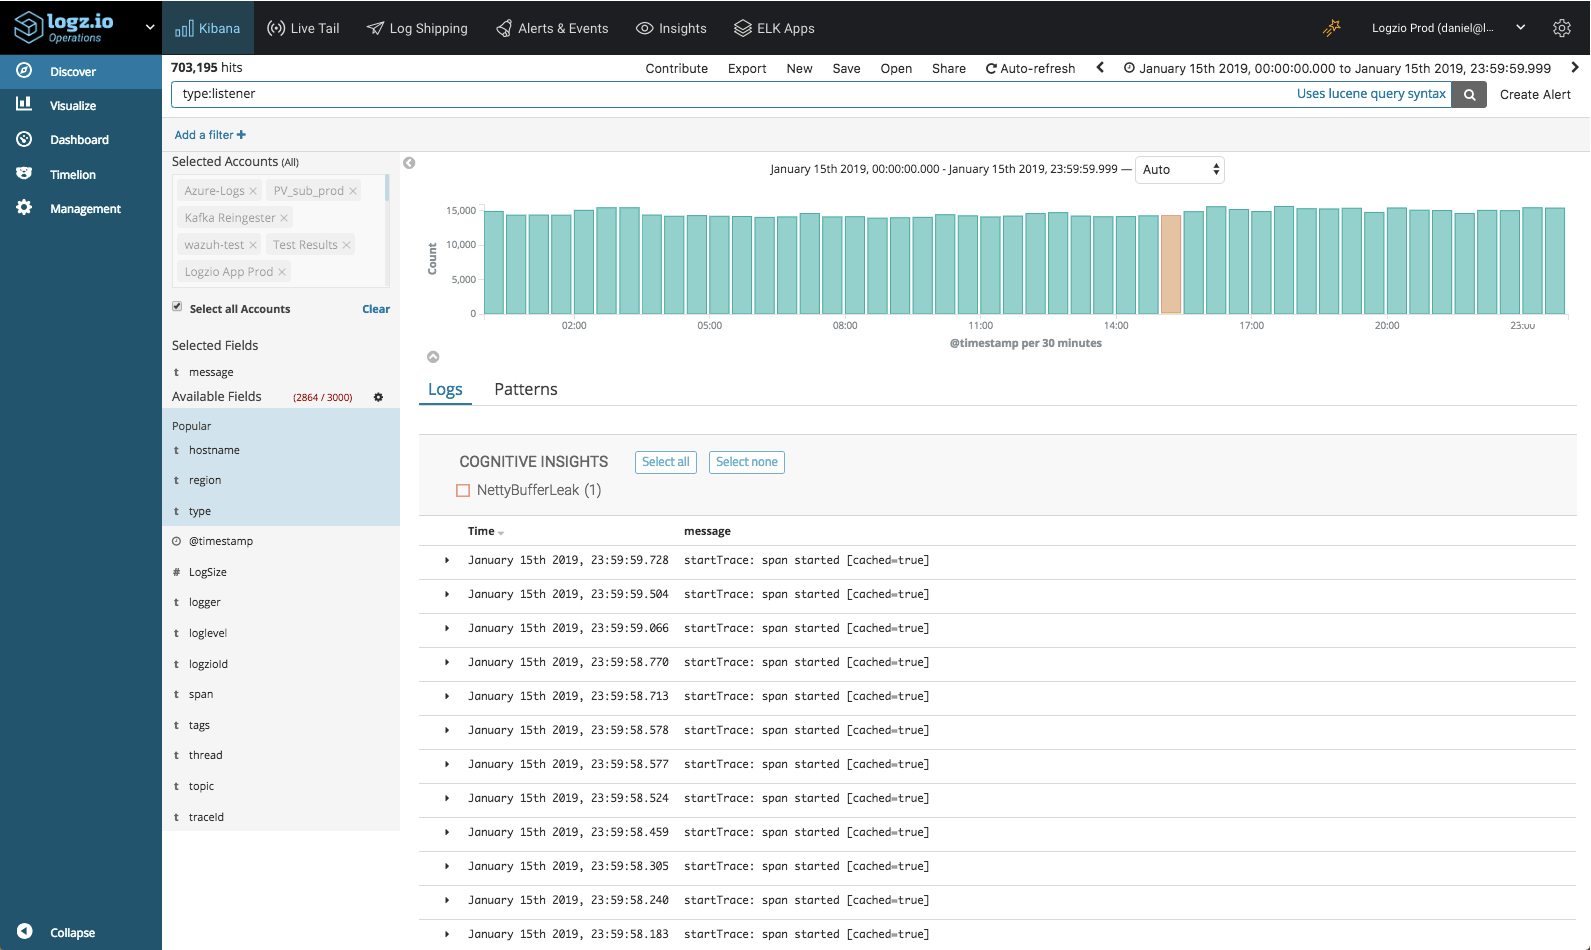The width and height of the screenshot is (1591, 950).
Task: Click Share in the top menu
Action: pyautogui.click(x=949, y=69)
